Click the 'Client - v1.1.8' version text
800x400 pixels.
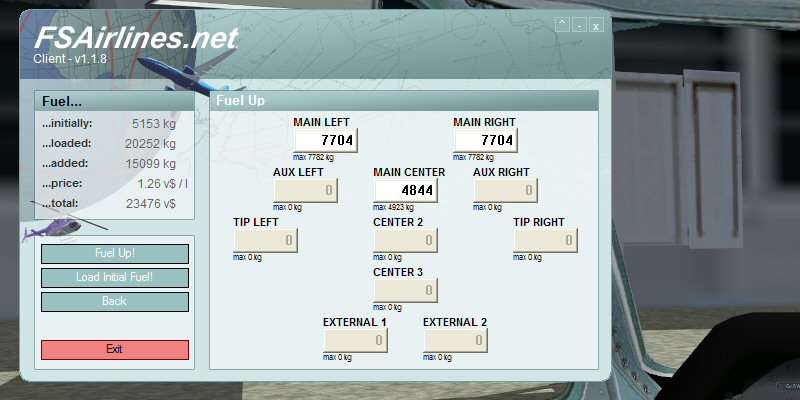click(x=70, y=59)
